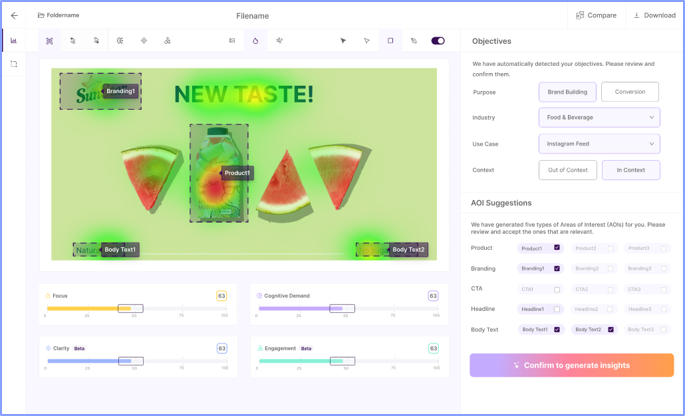Viewport: 685px width, 416px height.
Task: Click the first highlighted toolbar icon
Action: pyautogui.click(x=49, y=41)
